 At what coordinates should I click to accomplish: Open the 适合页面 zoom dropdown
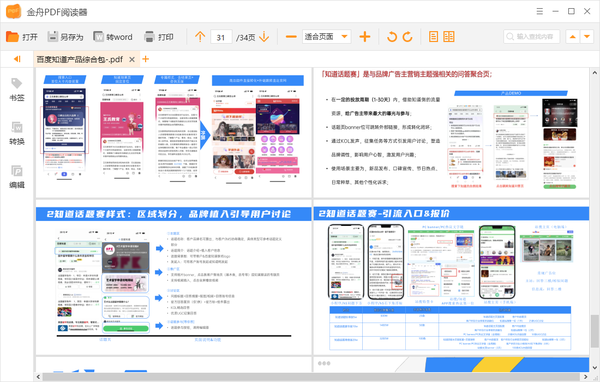coord(326,37)
